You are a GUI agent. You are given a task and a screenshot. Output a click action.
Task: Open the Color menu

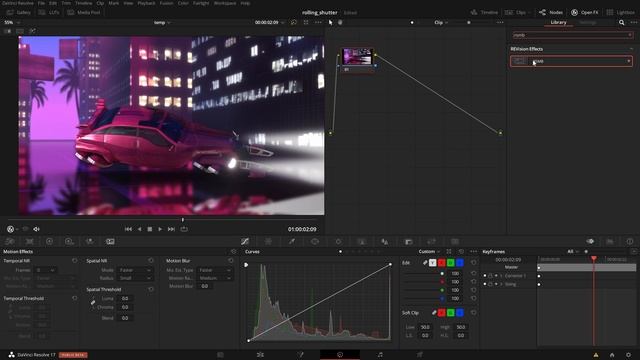pyautogui.click(x=183, y=3)
